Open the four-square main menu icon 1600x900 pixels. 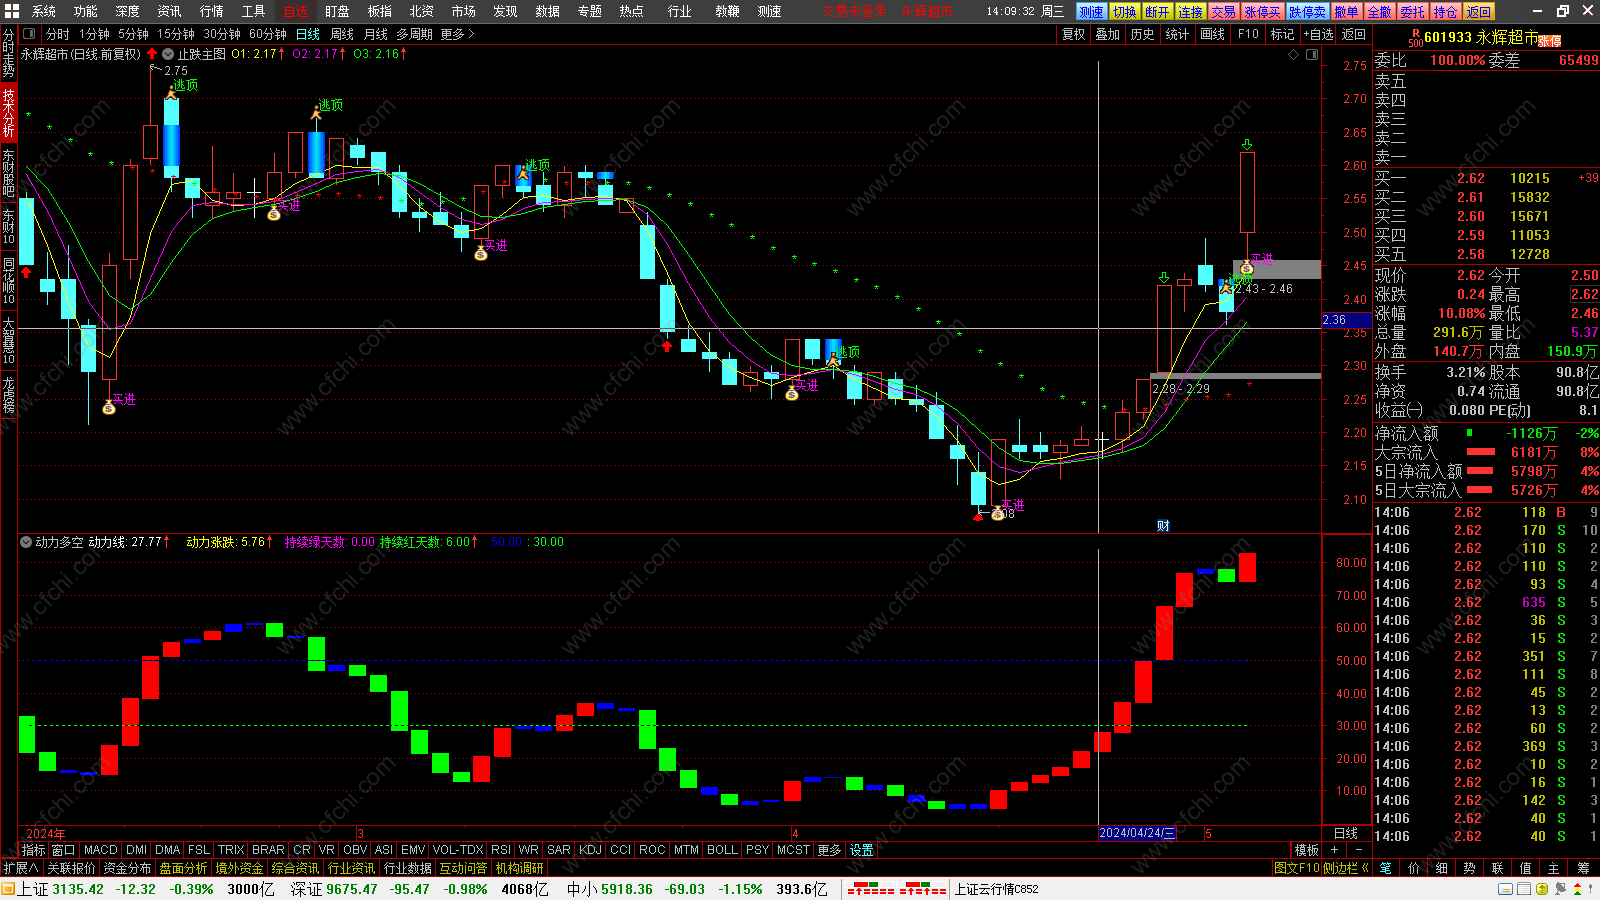[11, 11]
